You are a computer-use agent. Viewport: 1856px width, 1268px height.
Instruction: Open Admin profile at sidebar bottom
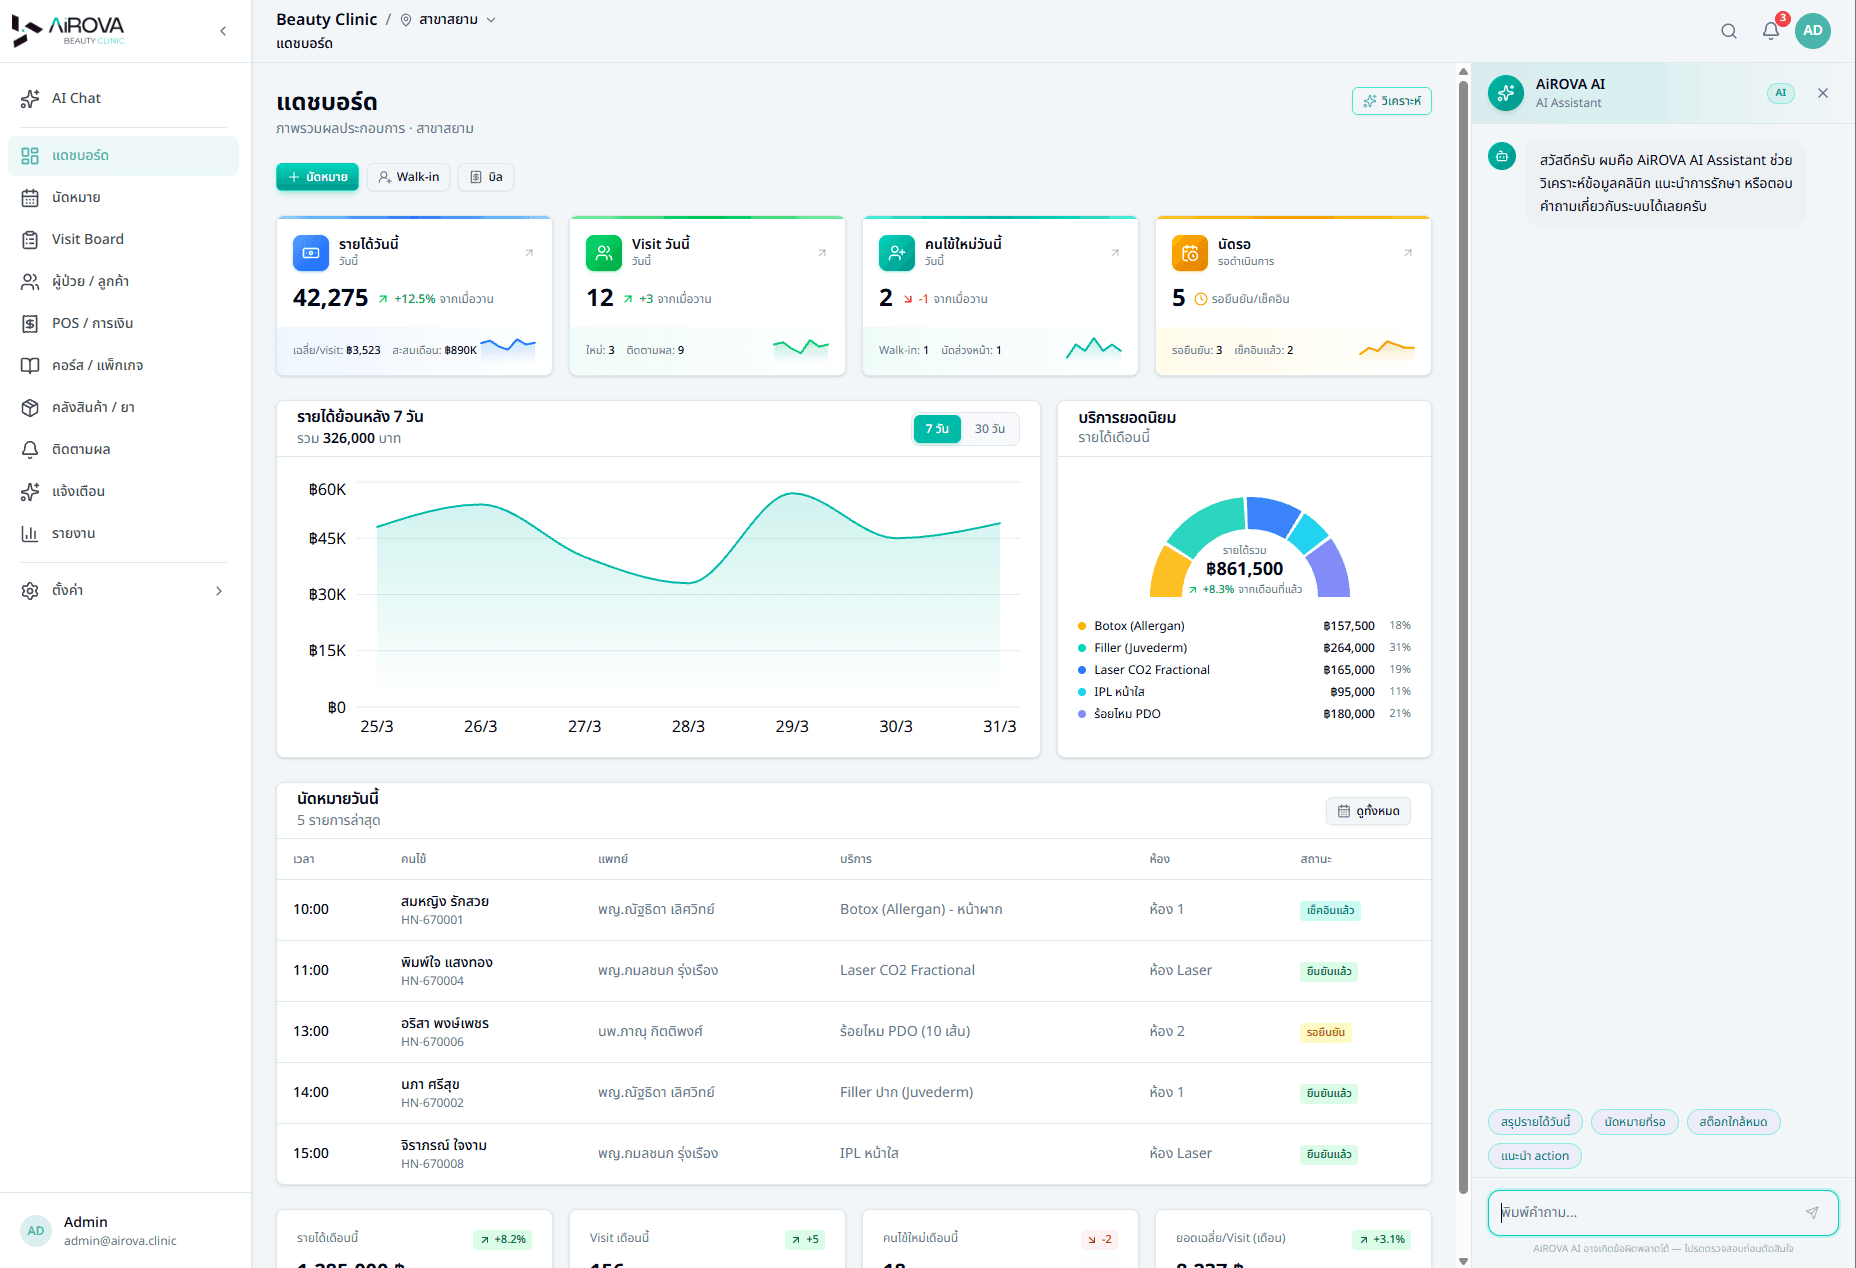[126, 1231]
